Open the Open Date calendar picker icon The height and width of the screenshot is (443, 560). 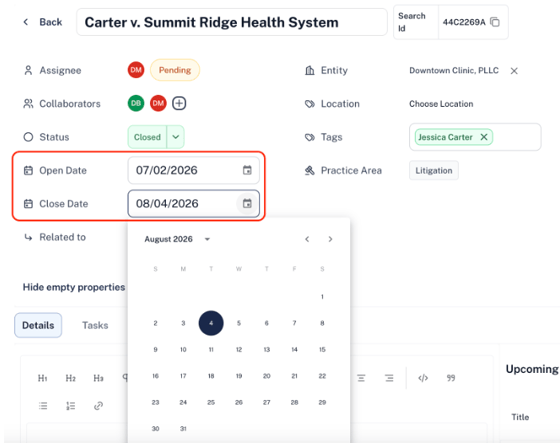click(x=247, y=170)
